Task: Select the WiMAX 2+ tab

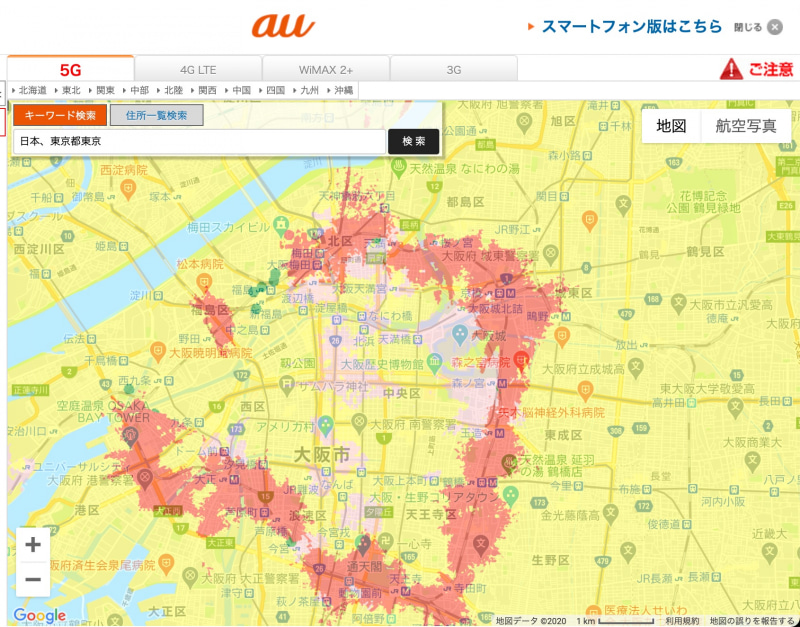Action: coord(326,70)
